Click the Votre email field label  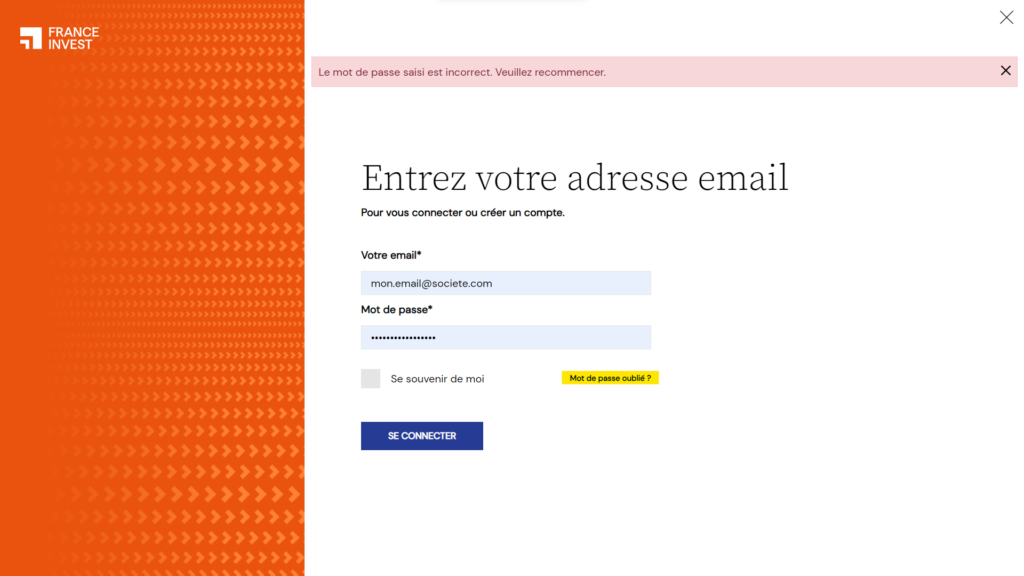391,255
